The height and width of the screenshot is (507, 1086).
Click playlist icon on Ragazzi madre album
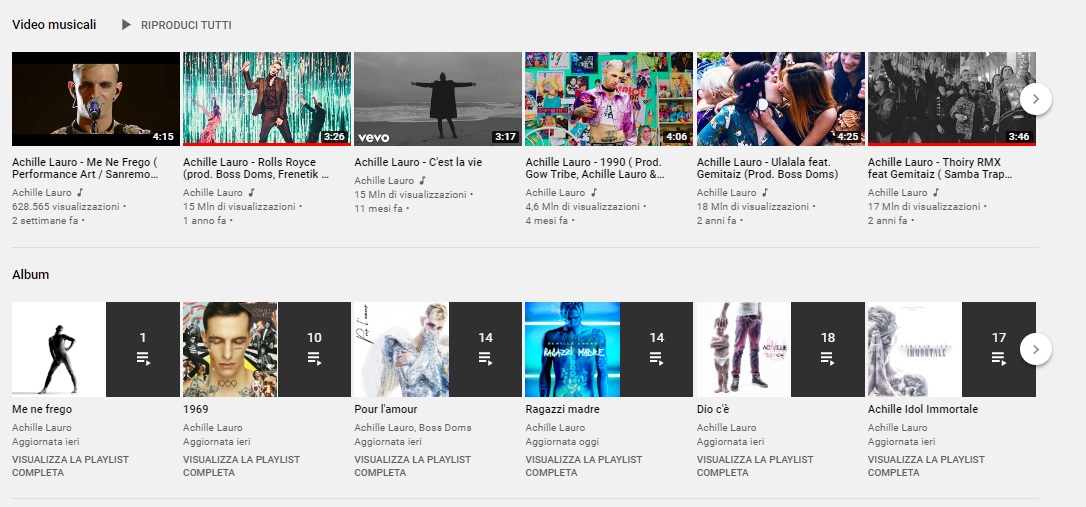click(x=657, y=358)
